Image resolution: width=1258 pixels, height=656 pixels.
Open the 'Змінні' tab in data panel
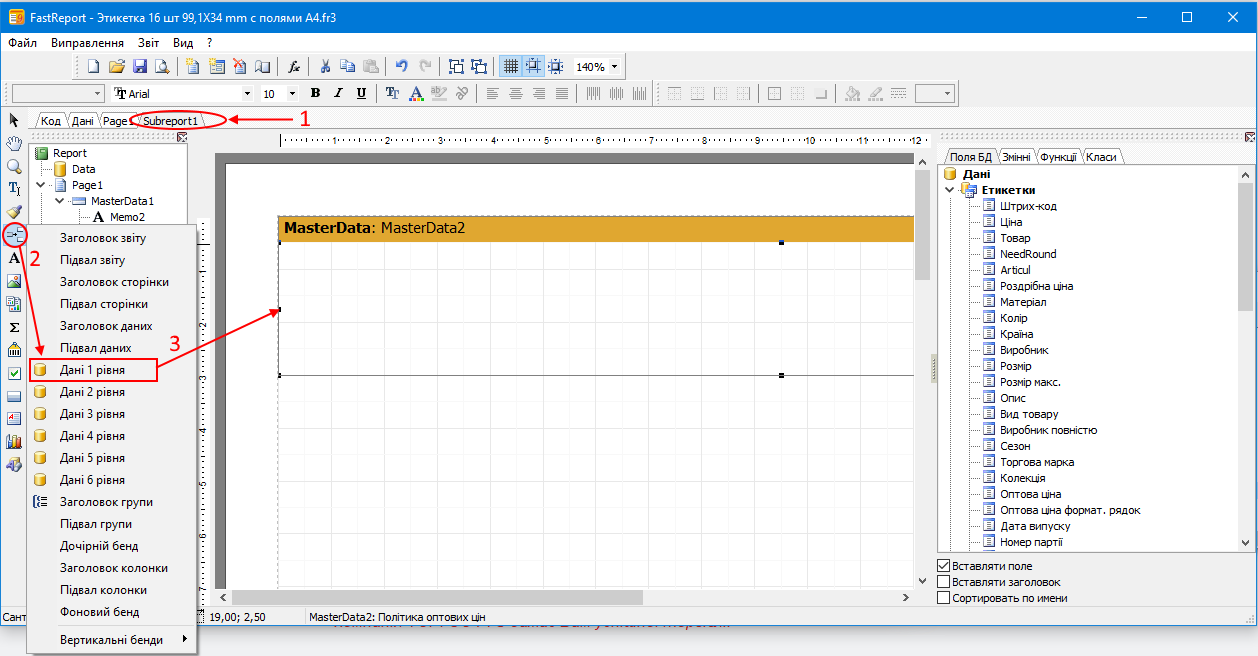pos(1017,157)
